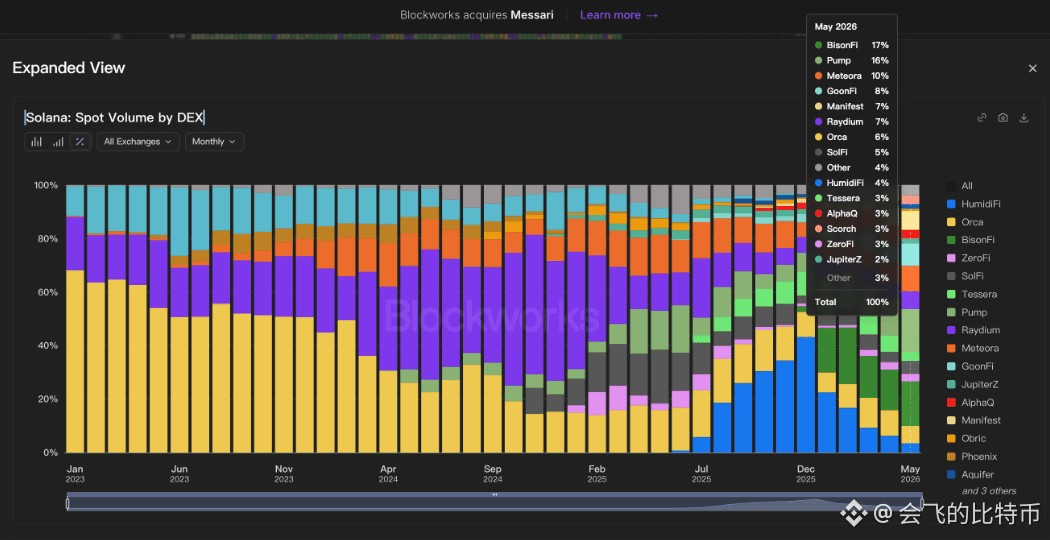
Task: Click the Expanded View heading
Action: (x=68, y=68)
